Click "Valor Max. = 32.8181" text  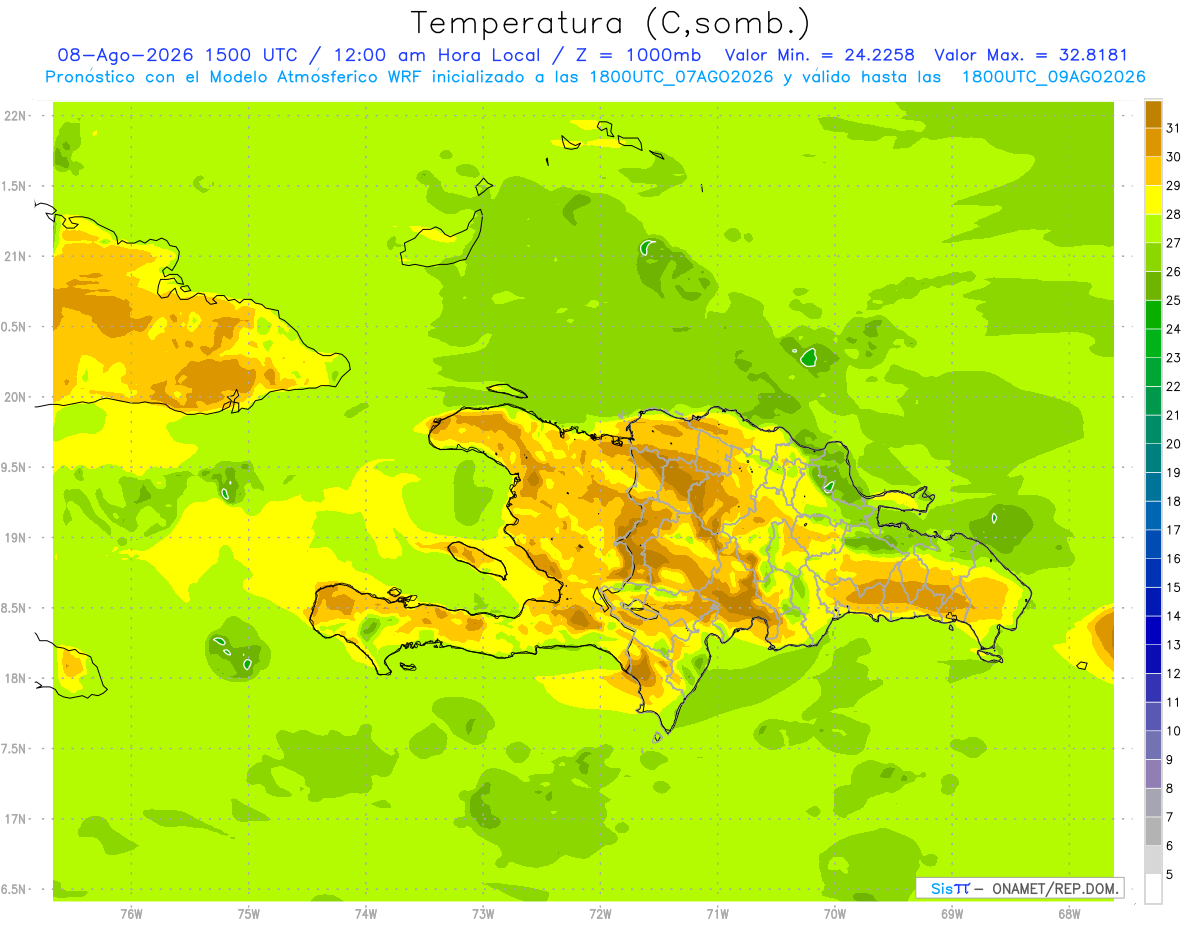pyautogui.click(x=1031, y=55)
